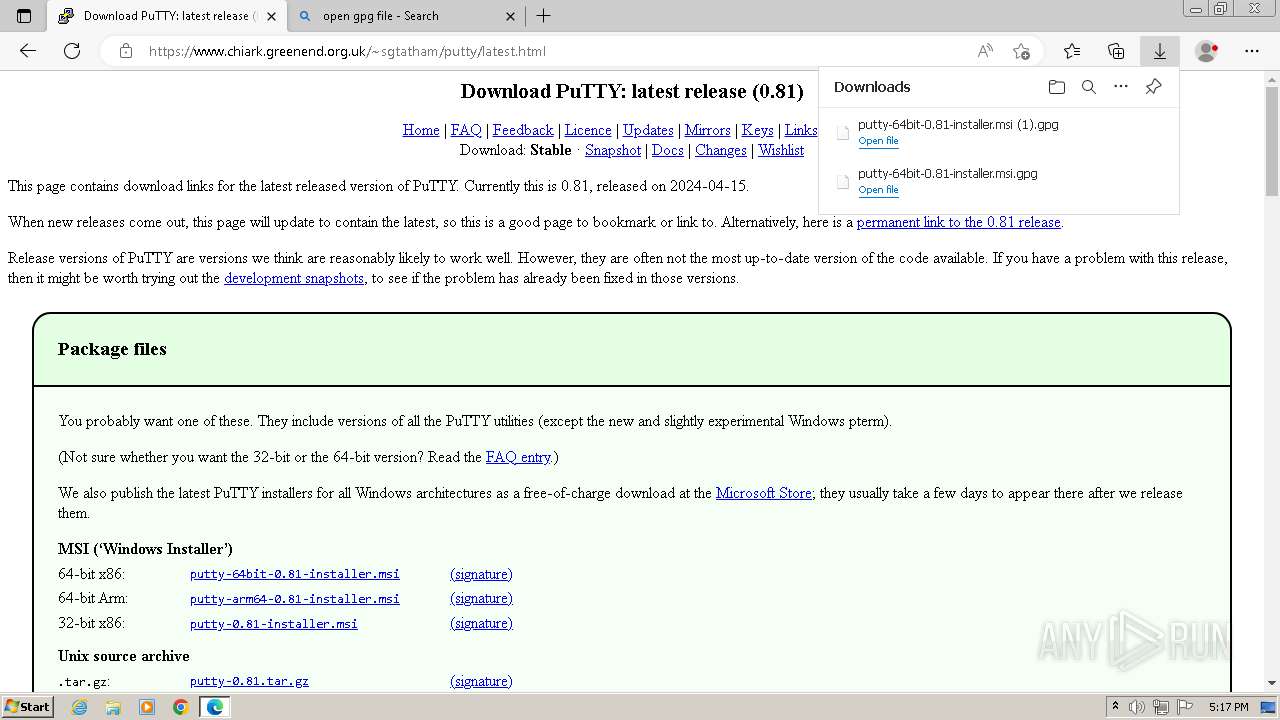Open the downloads folder icon
Image resolution: width=1280 pixels, height=720 pixels.
click(x=1057, y=87)
